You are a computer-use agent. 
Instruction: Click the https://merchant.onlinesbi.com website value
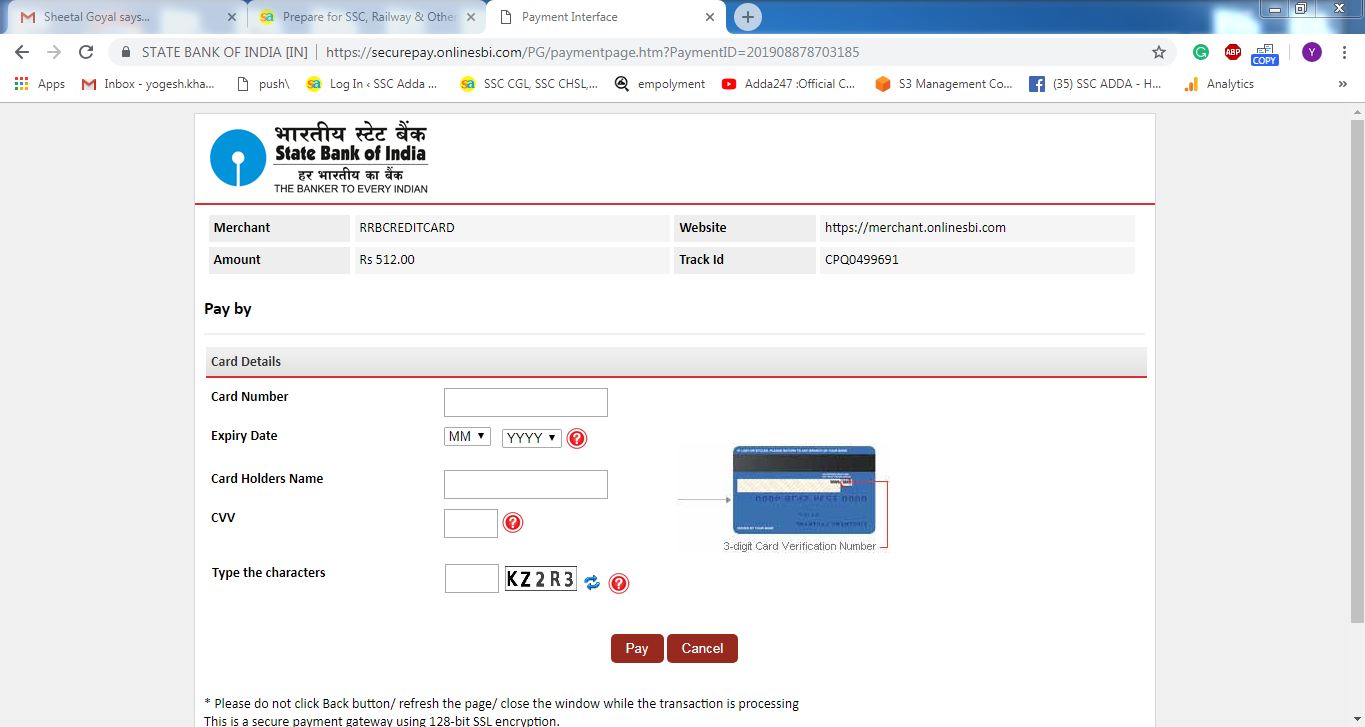pos(915,227)
